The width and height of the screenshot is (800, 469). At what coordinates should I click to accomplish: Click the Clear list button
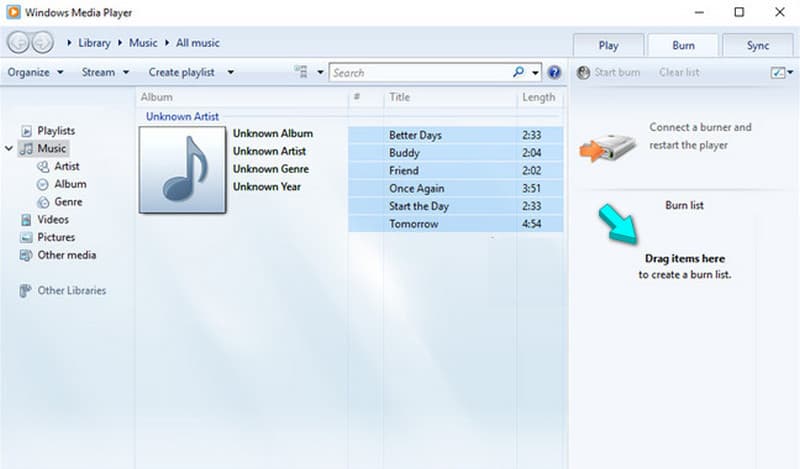click(679, 72)
